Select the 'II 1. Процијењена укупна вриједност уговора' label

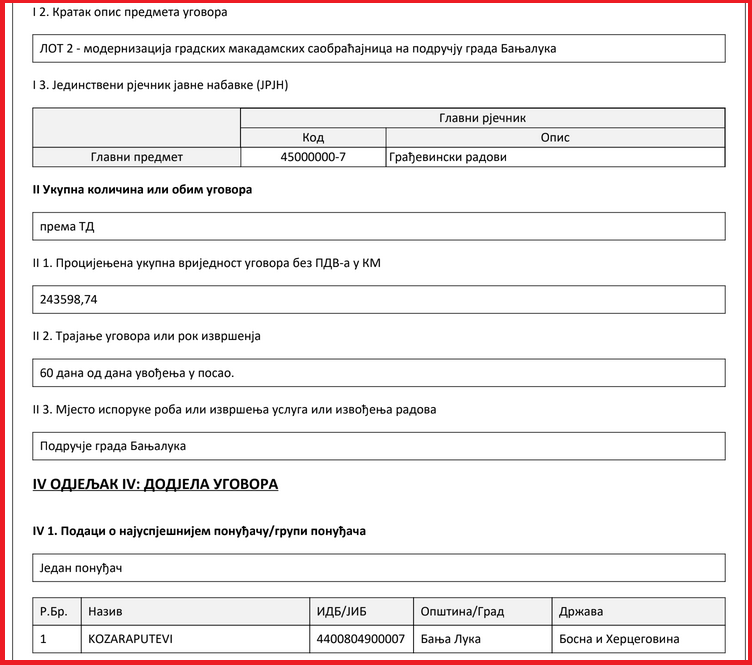[207, 263]
